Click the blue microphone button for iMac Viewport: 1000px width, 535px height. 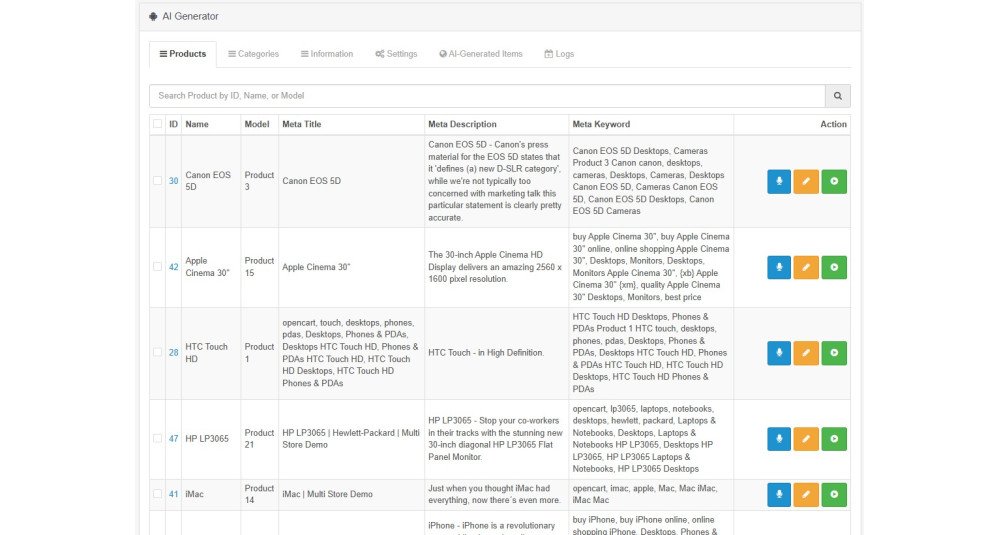coord(779,494)
